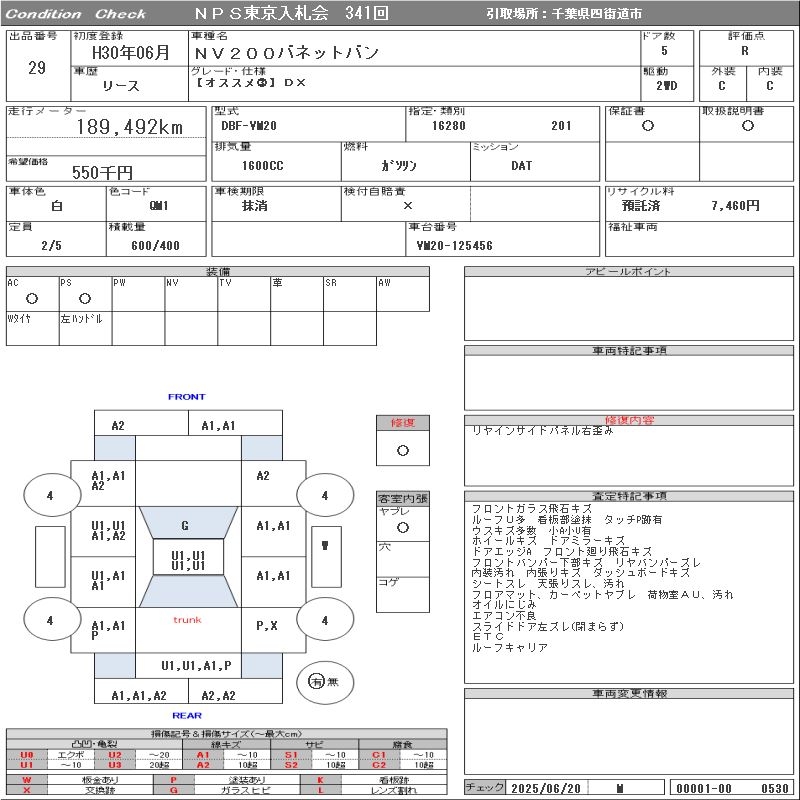The width and height of the screenshot is (800, 800).
Task: Click the 189,492km mileage field
Action: [130, 127]
